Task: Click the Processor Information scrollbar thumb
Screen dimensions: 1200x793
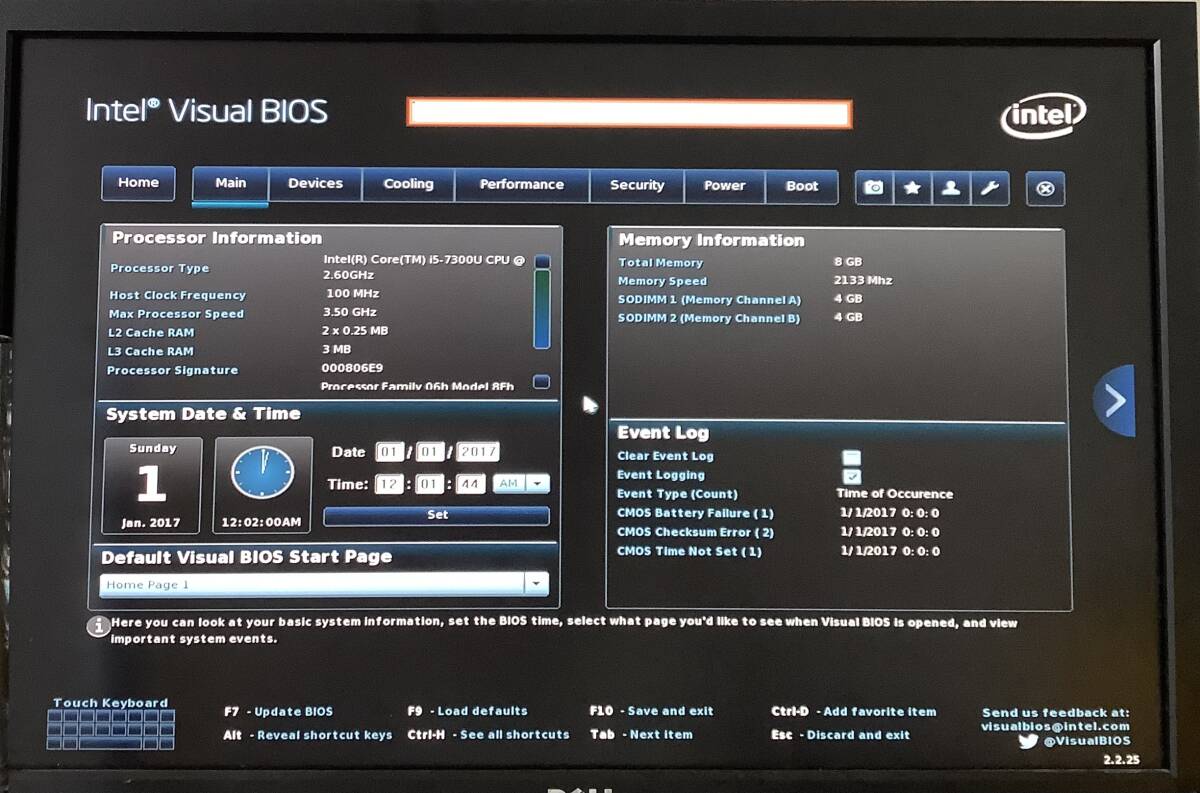Action: [542, 309]
